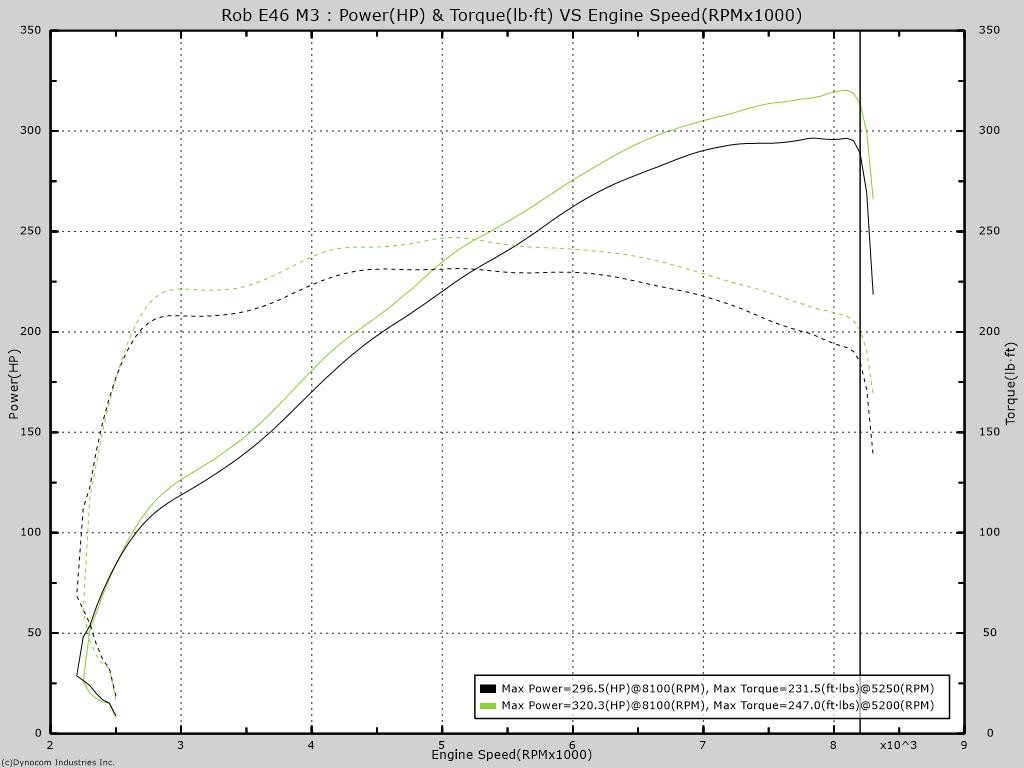Click the Power(HP) left axis label
The image size is (1024, 768).
tap(14, 384)
